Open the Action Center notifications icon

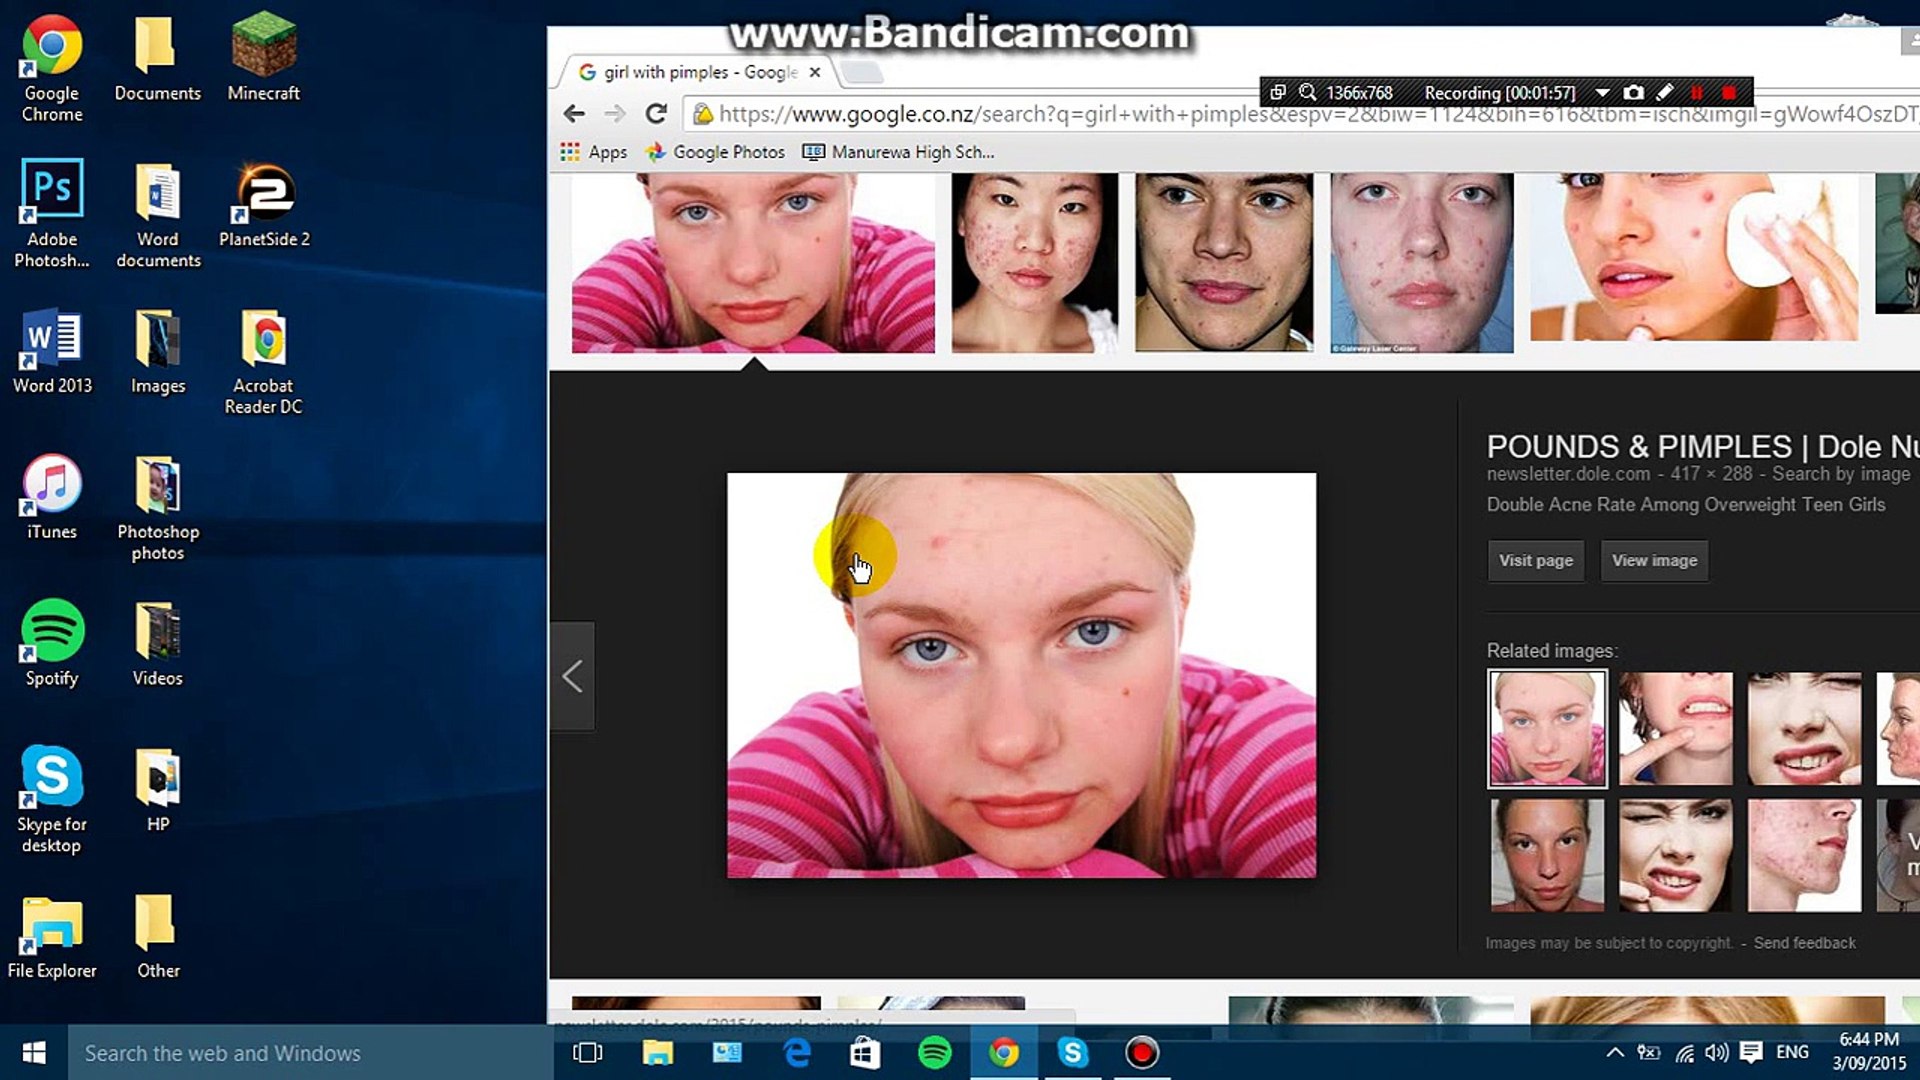(x=1751, y=1052)
